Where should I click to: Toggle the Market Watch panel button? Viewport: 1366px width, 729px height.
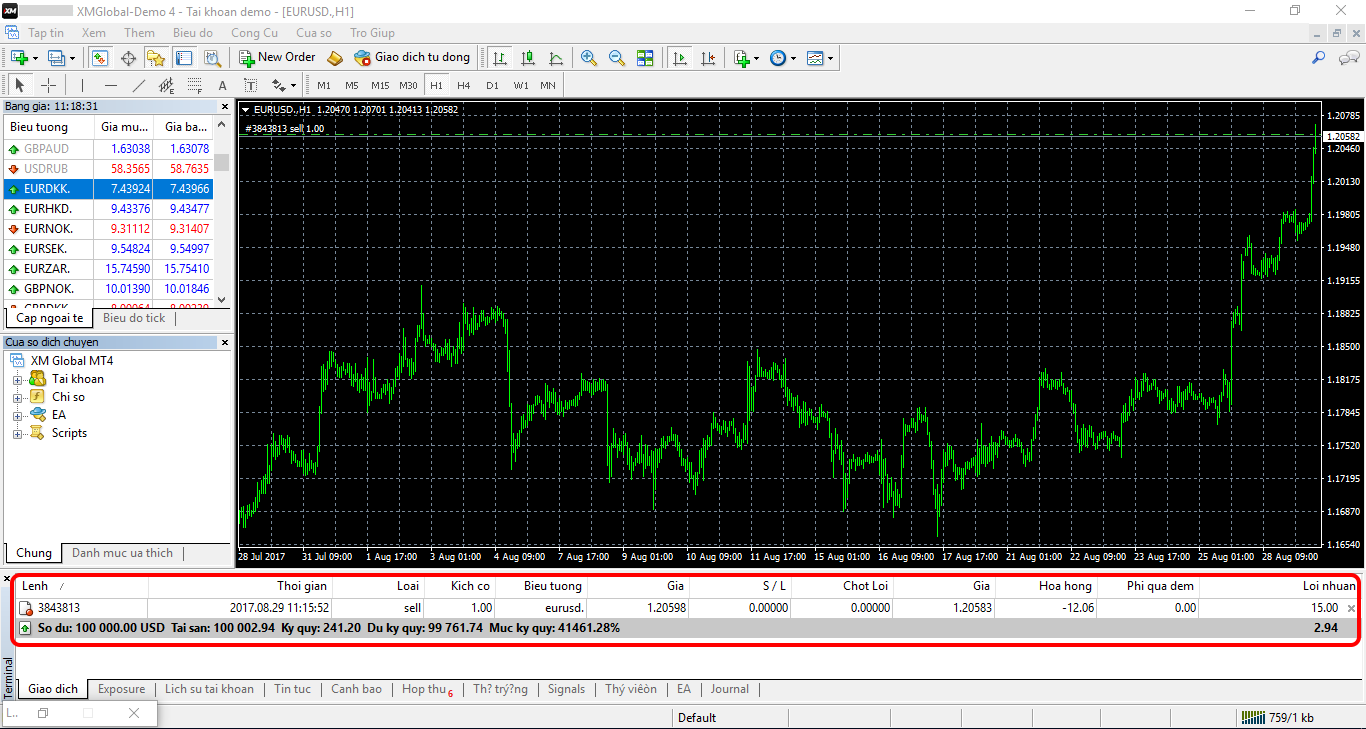[x=100, y=58]
